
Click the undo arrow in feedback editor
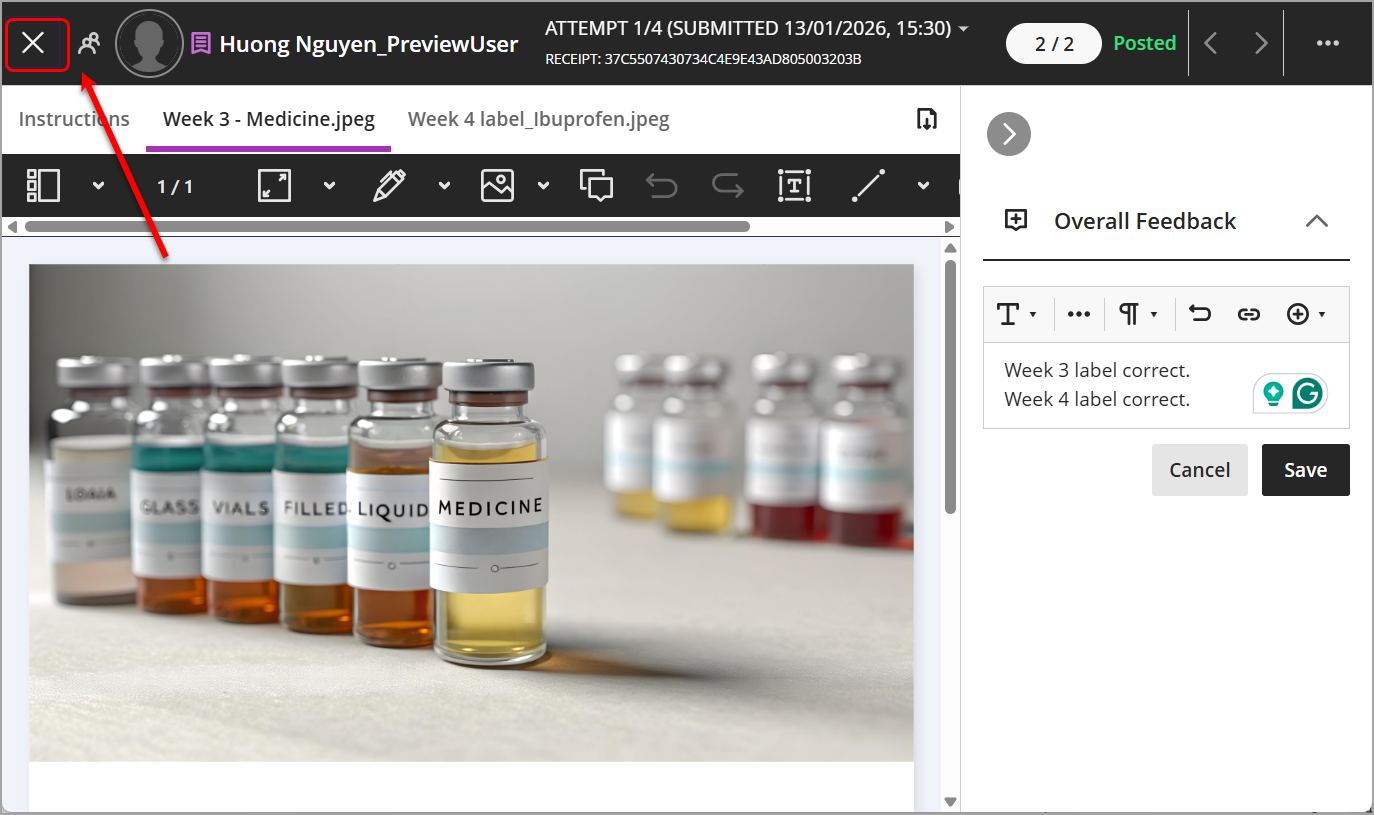1200,314
